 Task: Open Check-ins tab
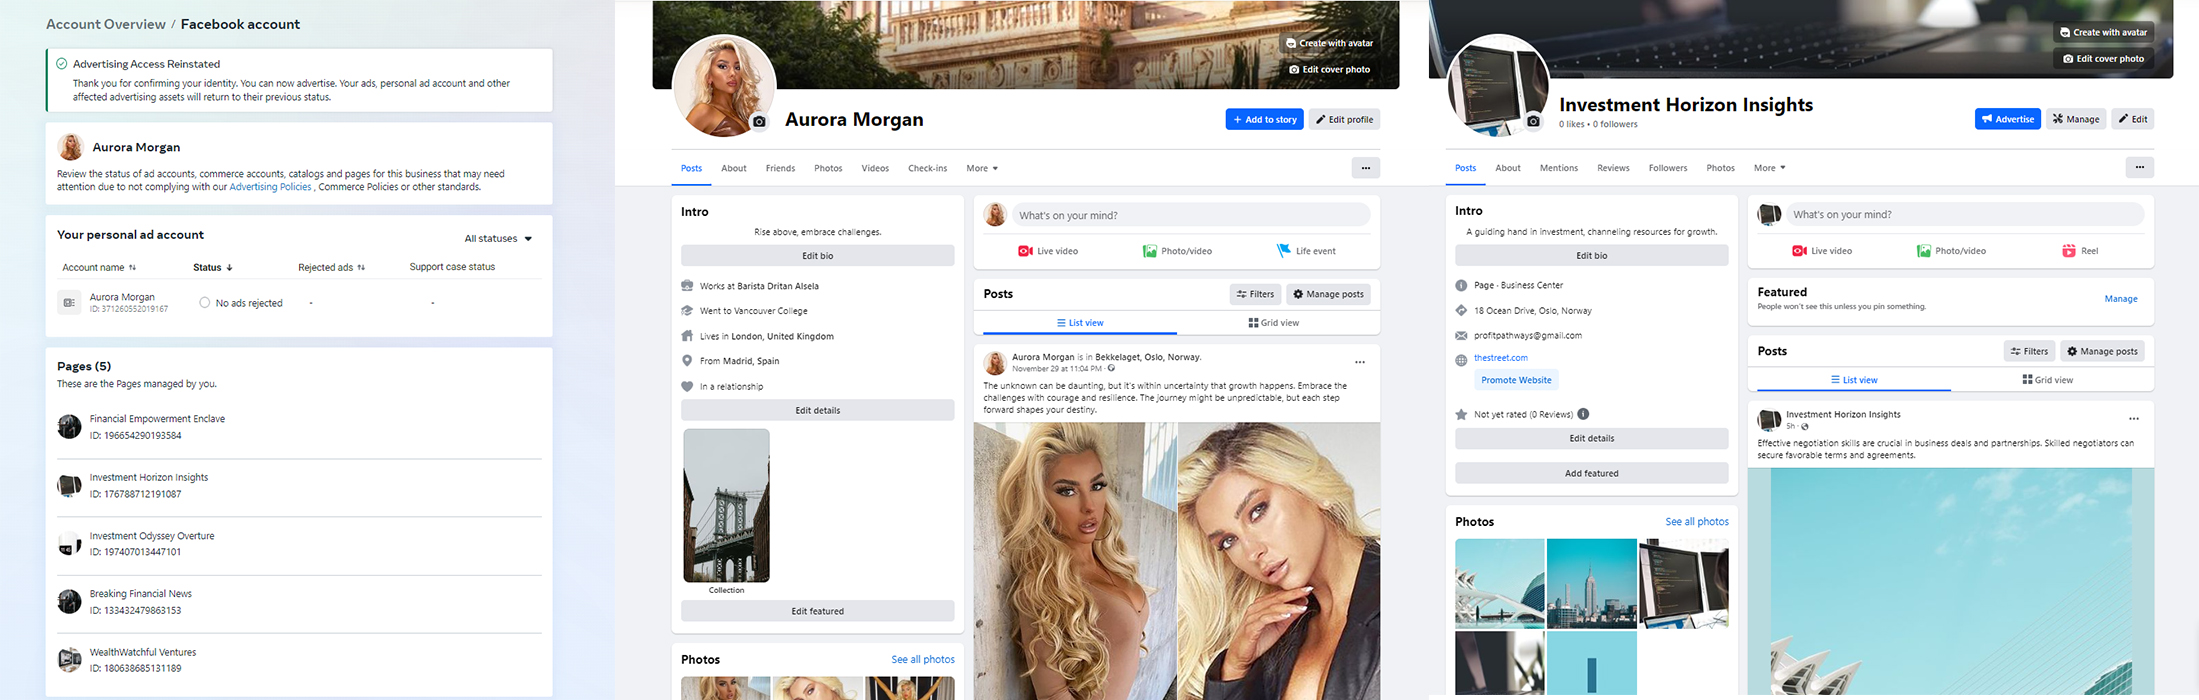click(x=927, y=168)
